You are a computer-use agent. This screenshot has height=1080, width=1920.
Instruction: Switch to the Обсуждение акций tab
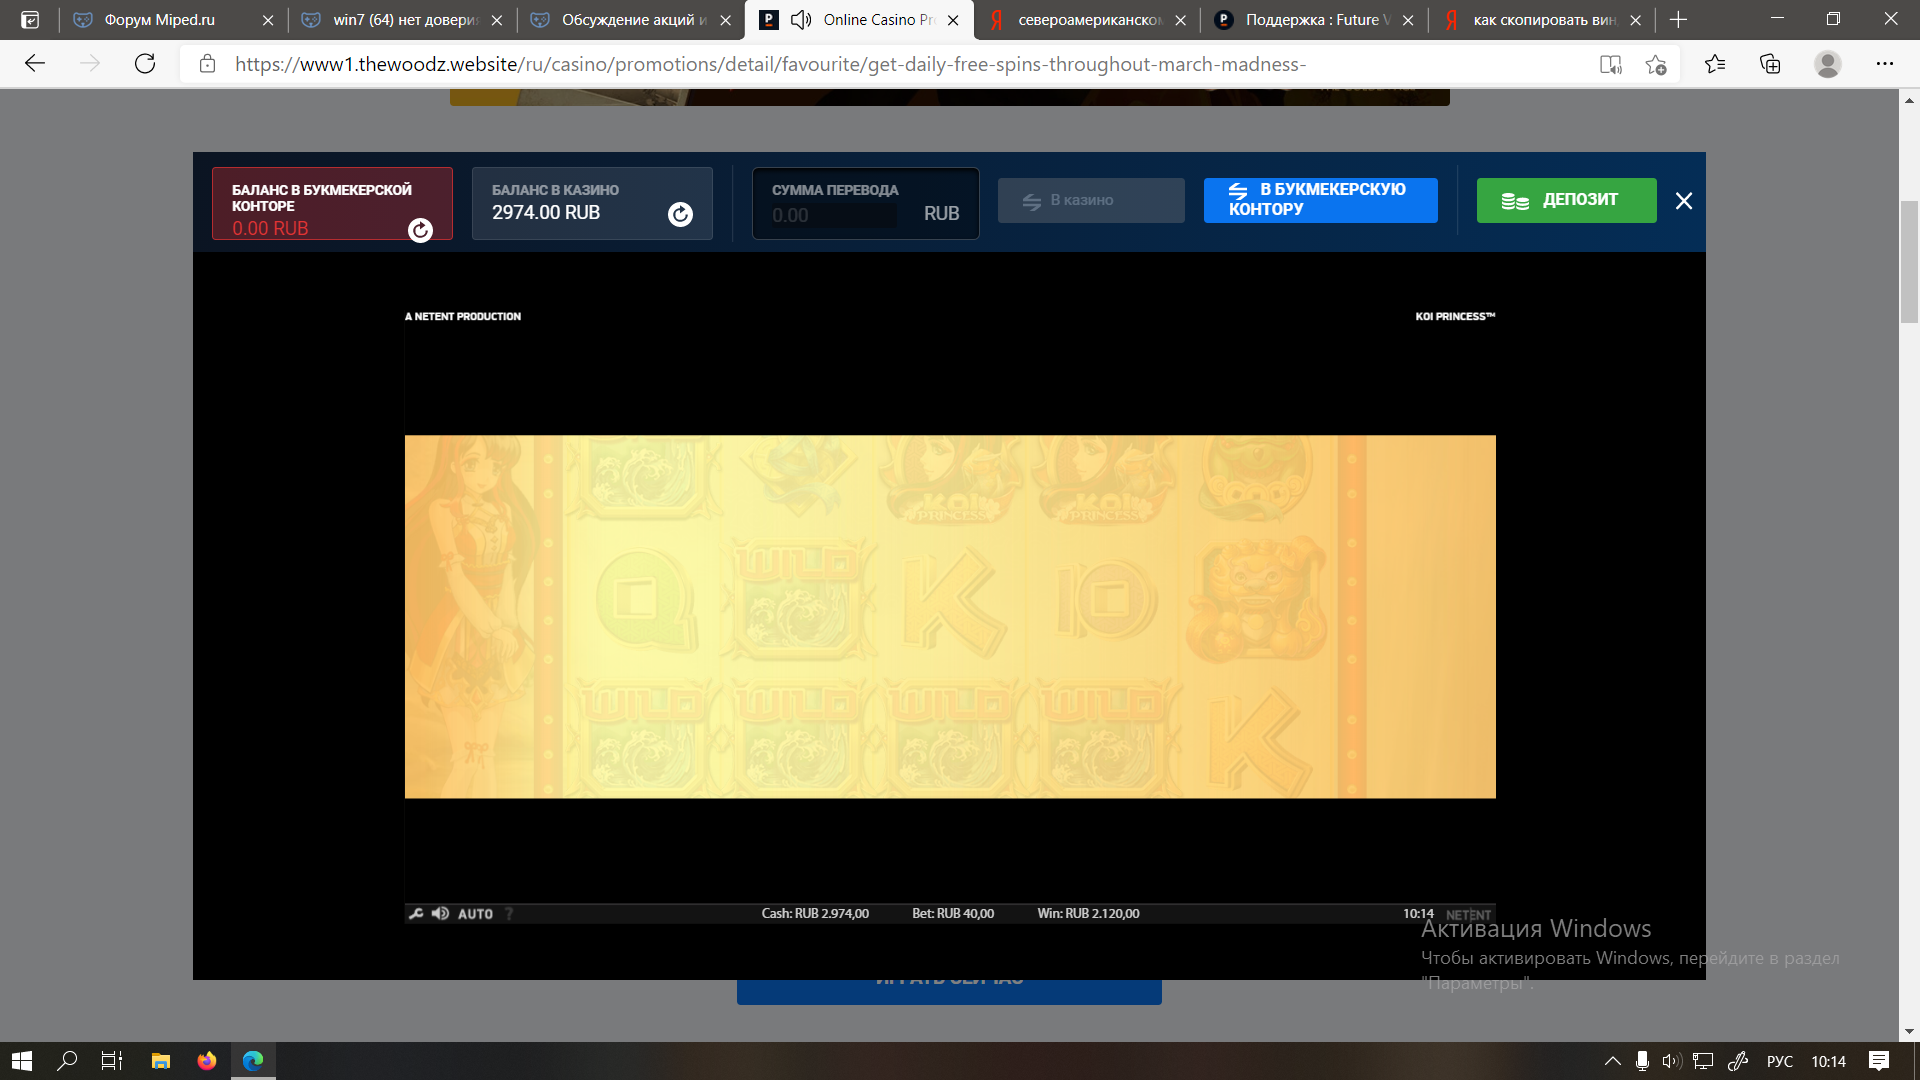[634, 20]
